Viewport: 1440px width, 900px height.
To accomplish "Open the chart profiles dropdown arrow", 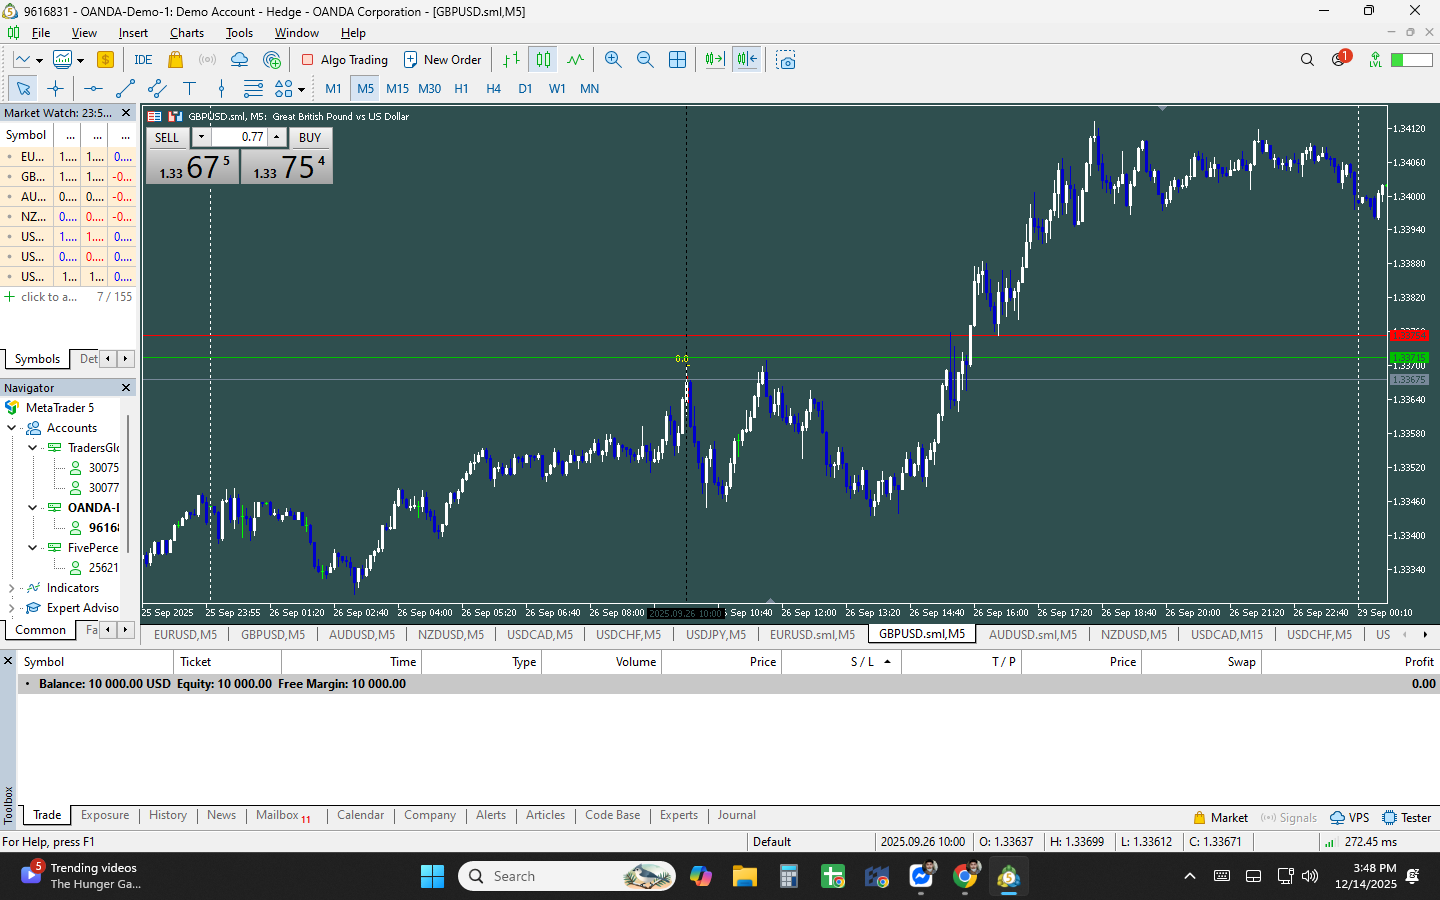I will 80,60.
